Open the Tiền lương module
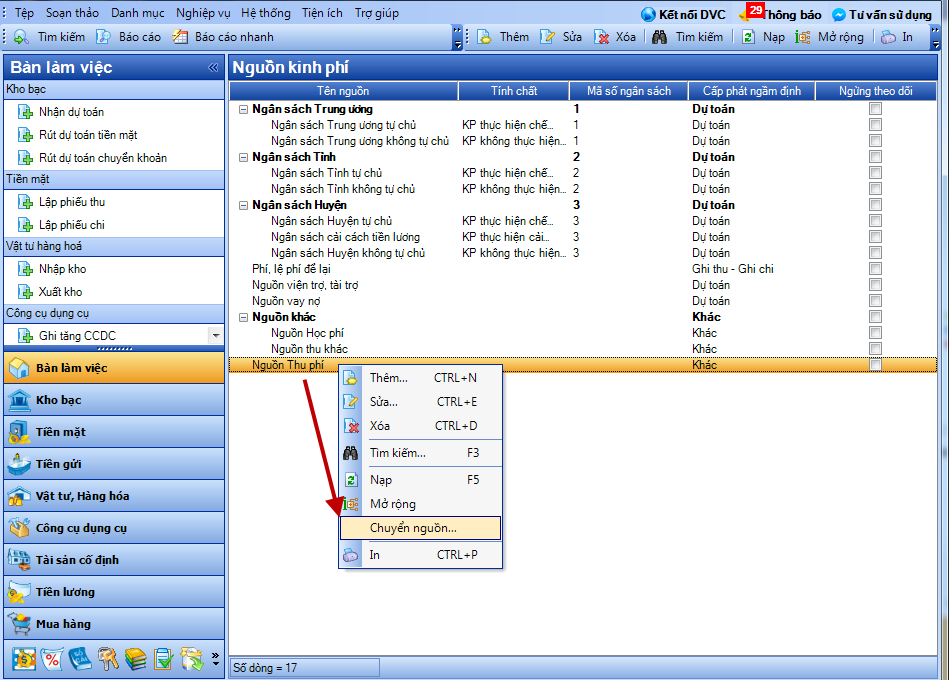 pyautogui.click(x=114, y=592)
